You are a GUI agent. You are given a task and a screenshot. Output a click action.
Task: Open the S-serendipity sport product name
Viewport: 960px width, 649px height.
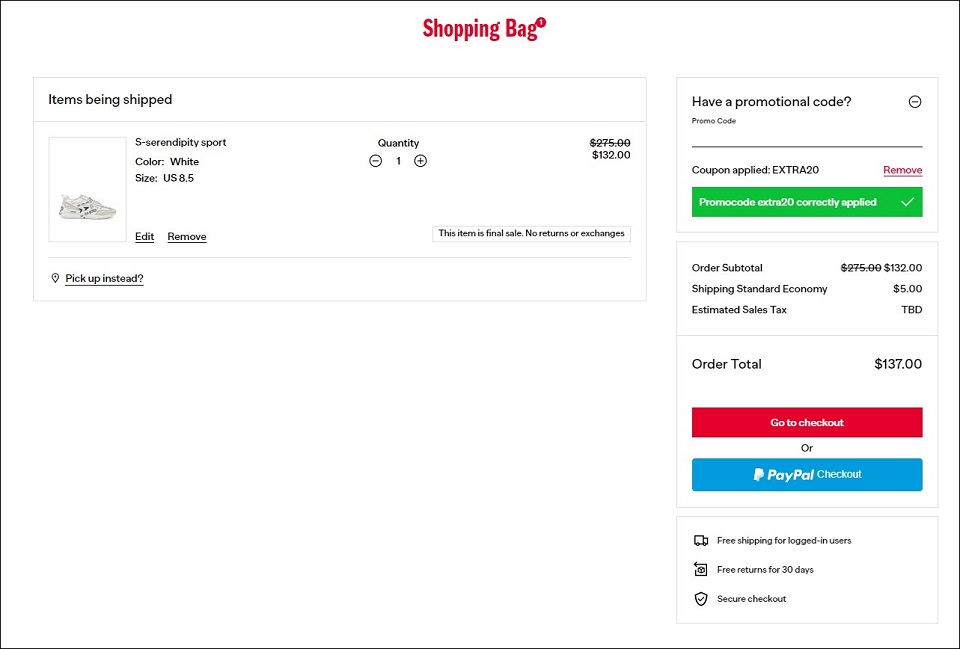coord(181,142)
